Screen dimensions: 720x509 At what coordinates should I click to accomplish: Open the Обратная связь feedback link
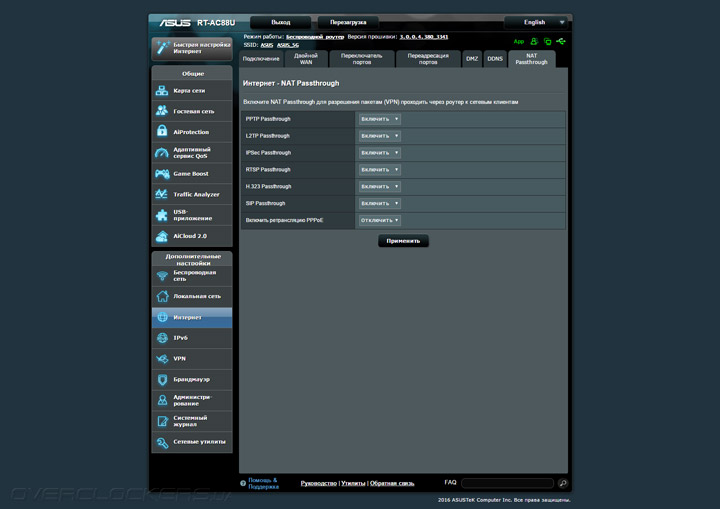[x=392, y=483]
